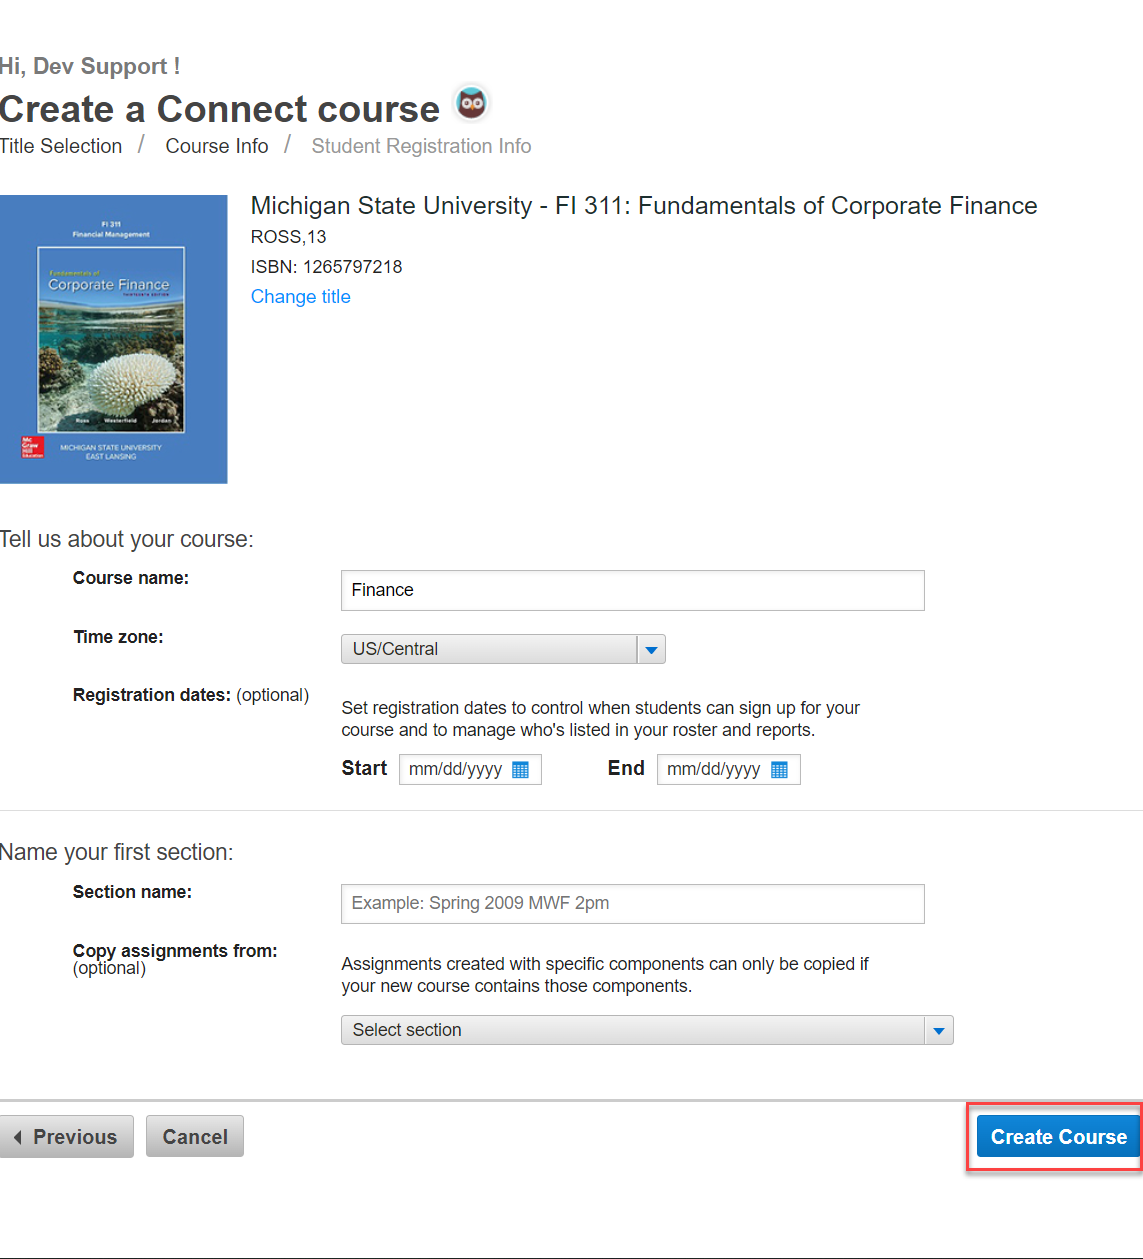Click the Hi, Dev Support ! greeting

point(90,66)
